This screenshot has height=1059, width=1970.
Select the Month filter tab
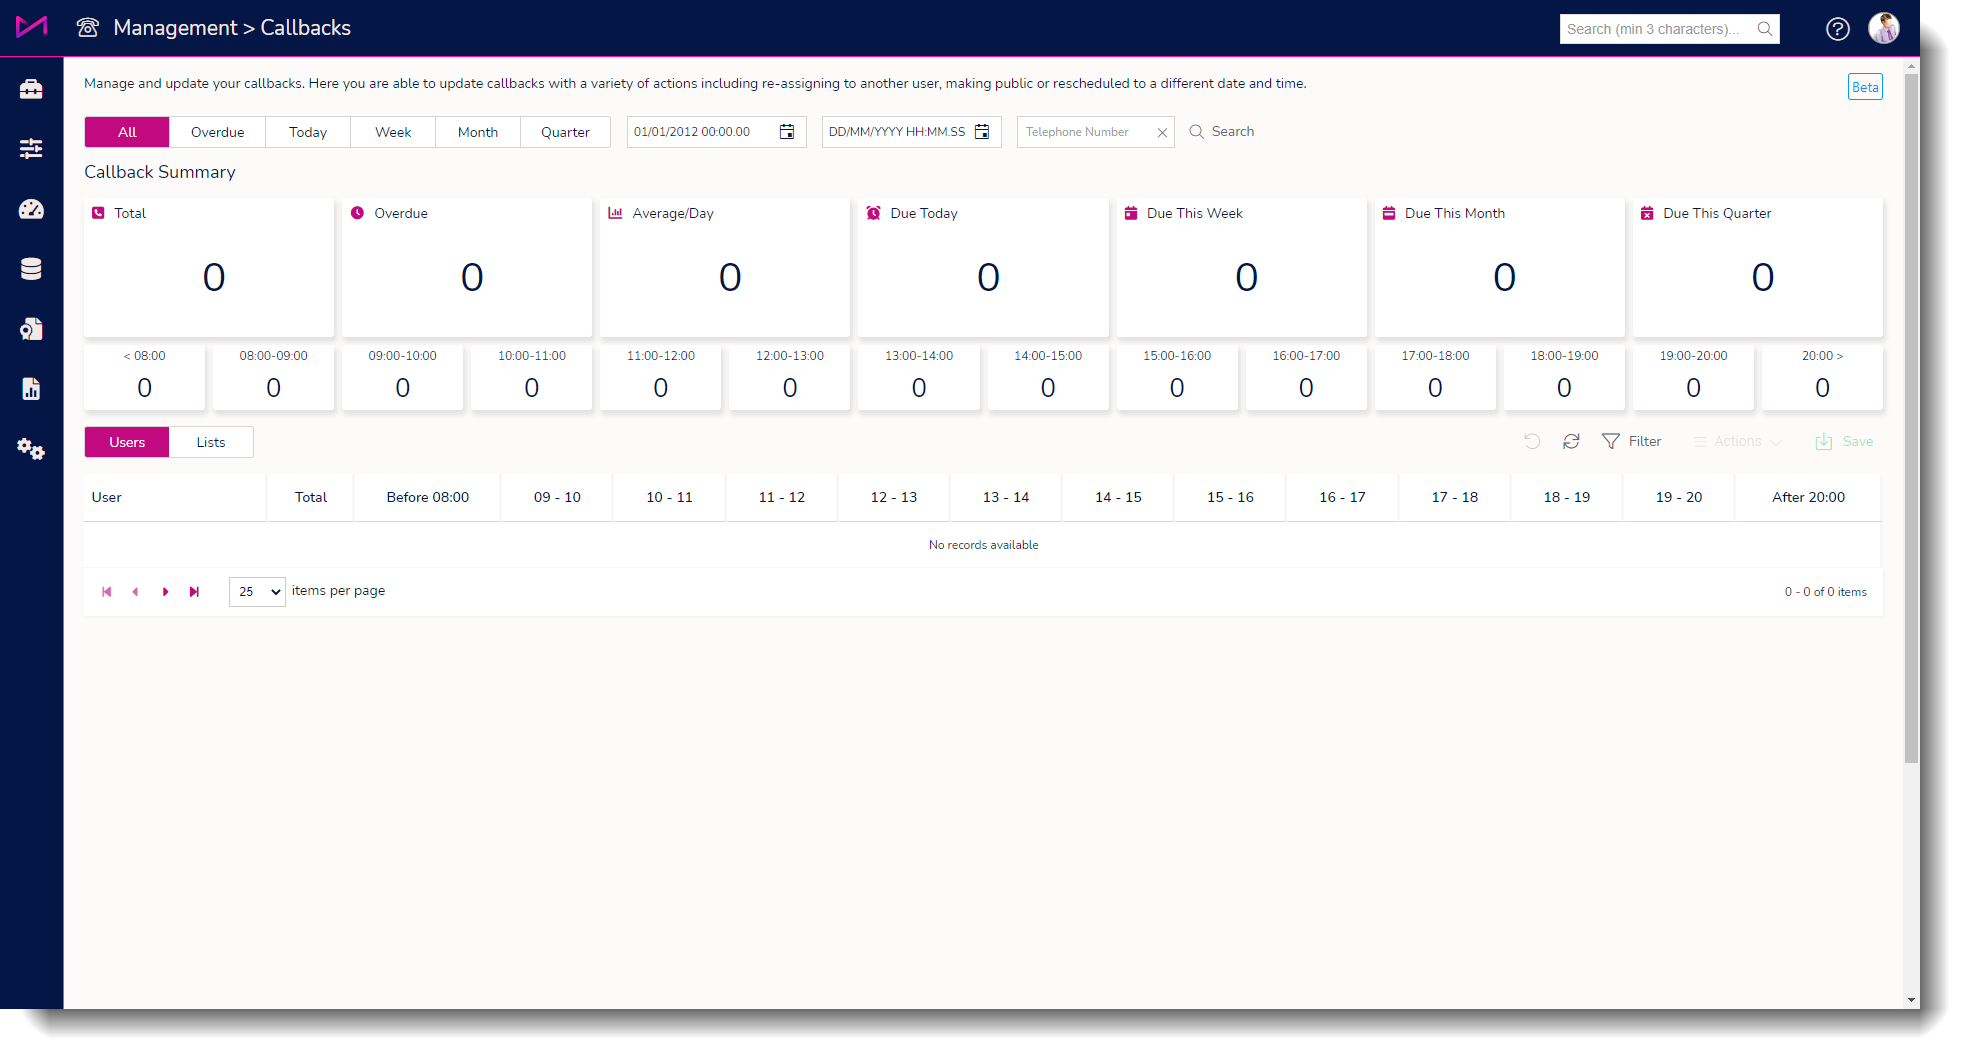coord(478,132)
